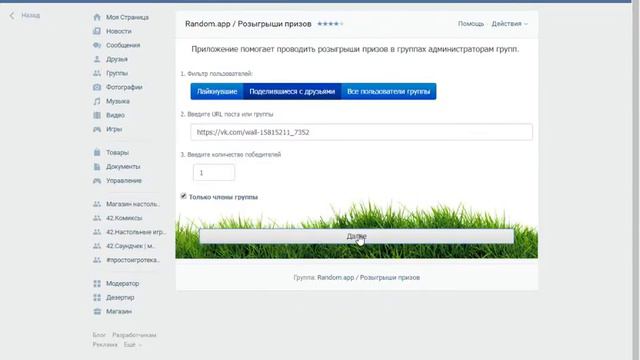The height and width of the screenshot is (360, 640).
Task: Click the back arrow icon next to Назад
Action: [x=12, y=16]
